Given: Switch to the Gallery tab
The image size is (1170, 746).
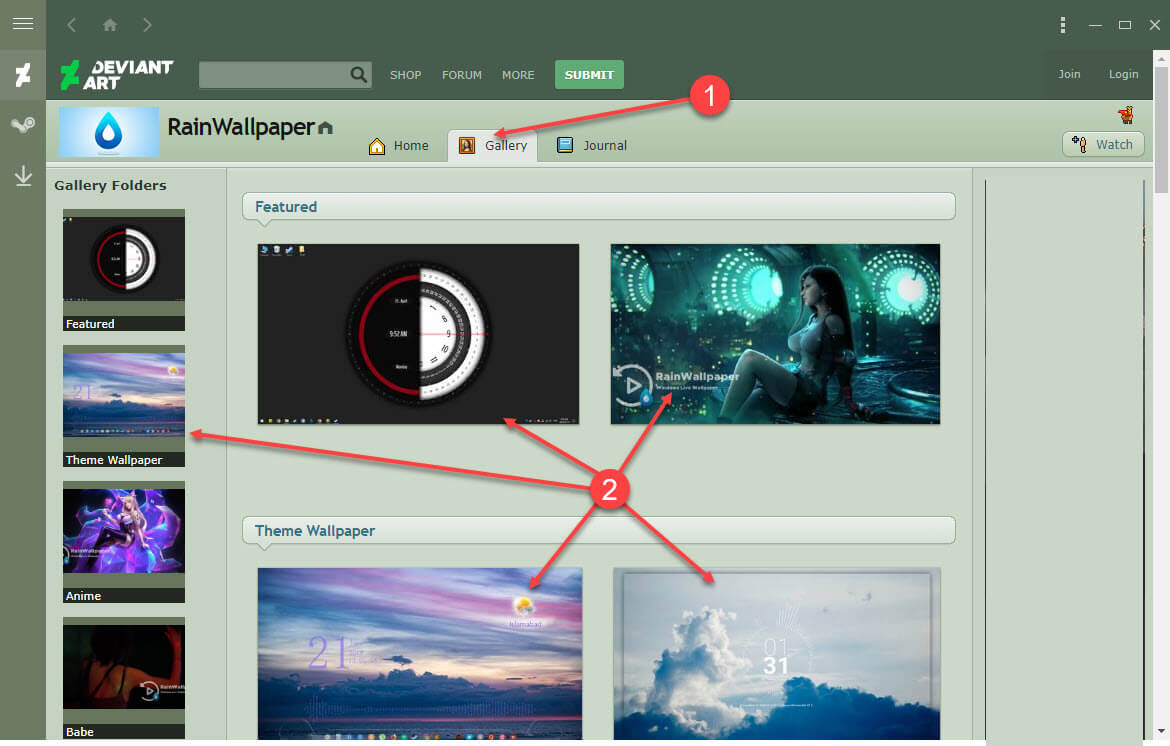Looking at the screenshot, I should coord(492,145).
